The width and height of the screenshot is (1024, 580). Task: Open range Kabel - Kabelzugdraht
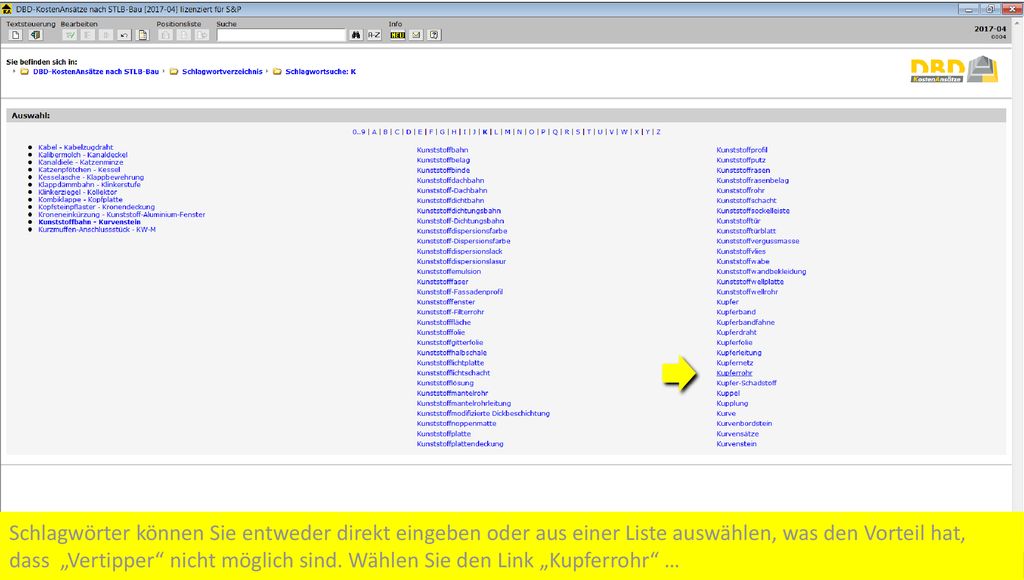[x=76, y=148]
